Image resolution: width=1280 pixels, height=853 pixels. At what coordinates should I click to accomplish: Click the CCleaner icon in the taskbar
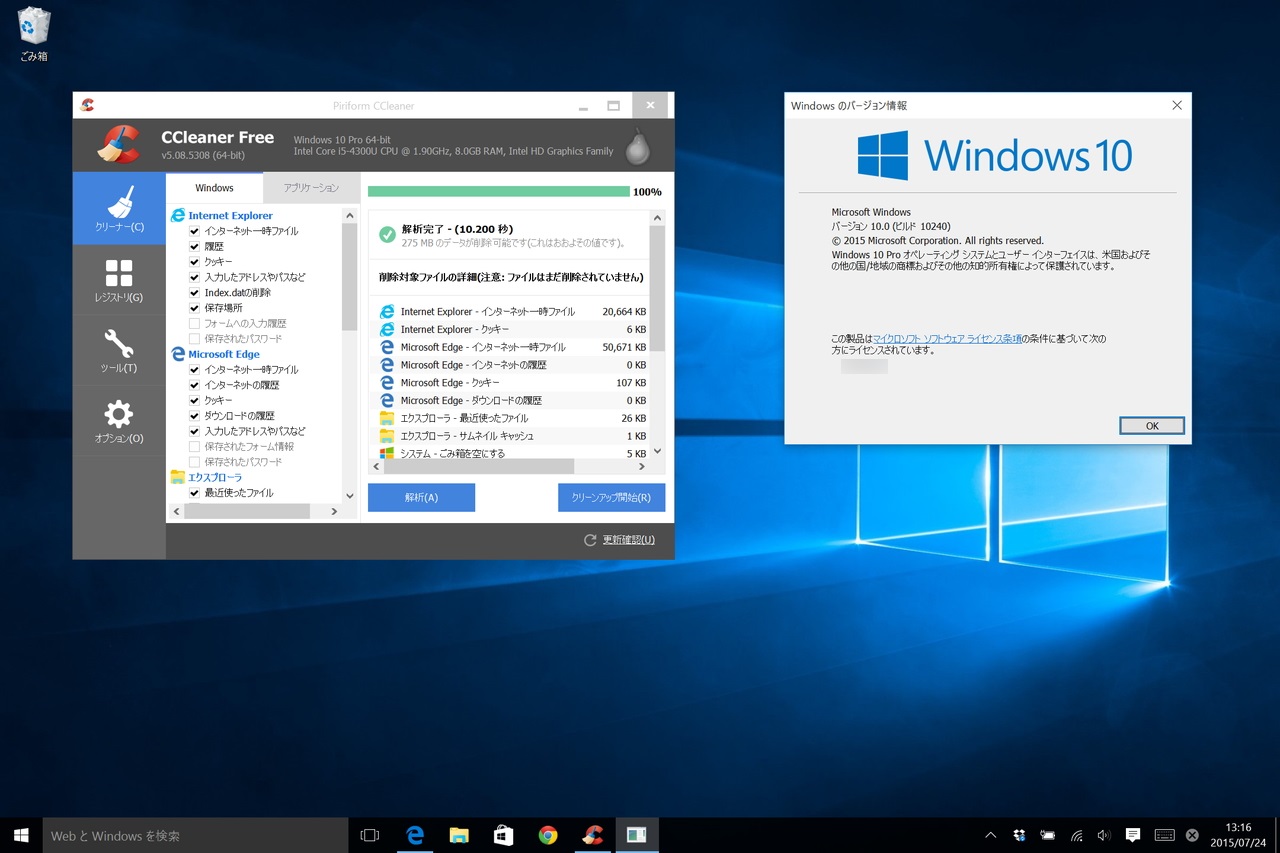592,835
